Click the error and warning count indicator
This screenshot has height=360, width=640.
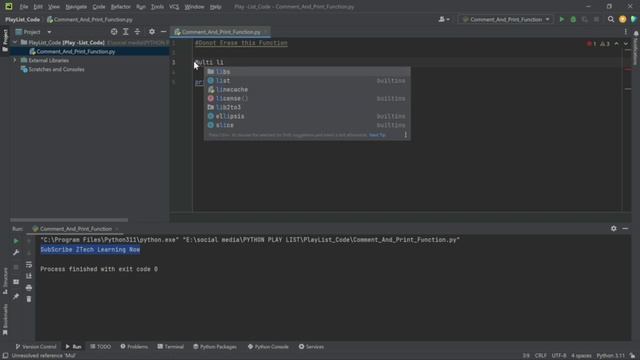[x=598, y=44]
